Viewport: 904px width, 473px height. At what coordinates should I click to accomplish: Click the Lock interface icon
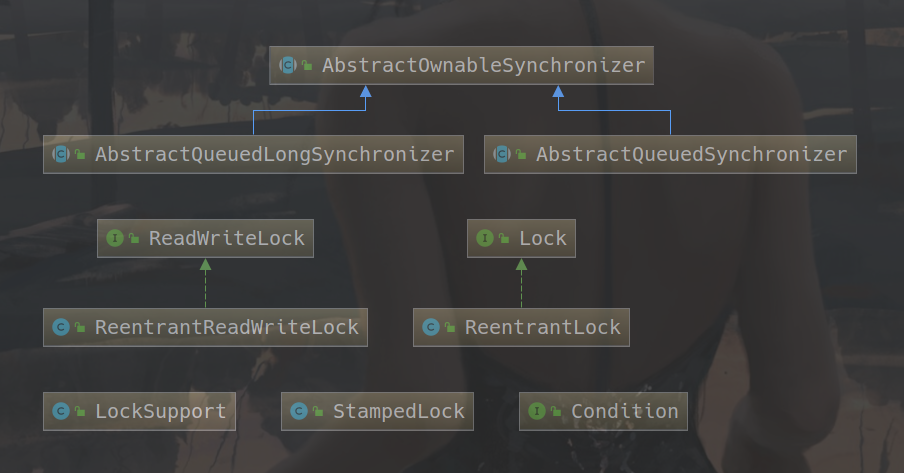(x=485, y=238)
